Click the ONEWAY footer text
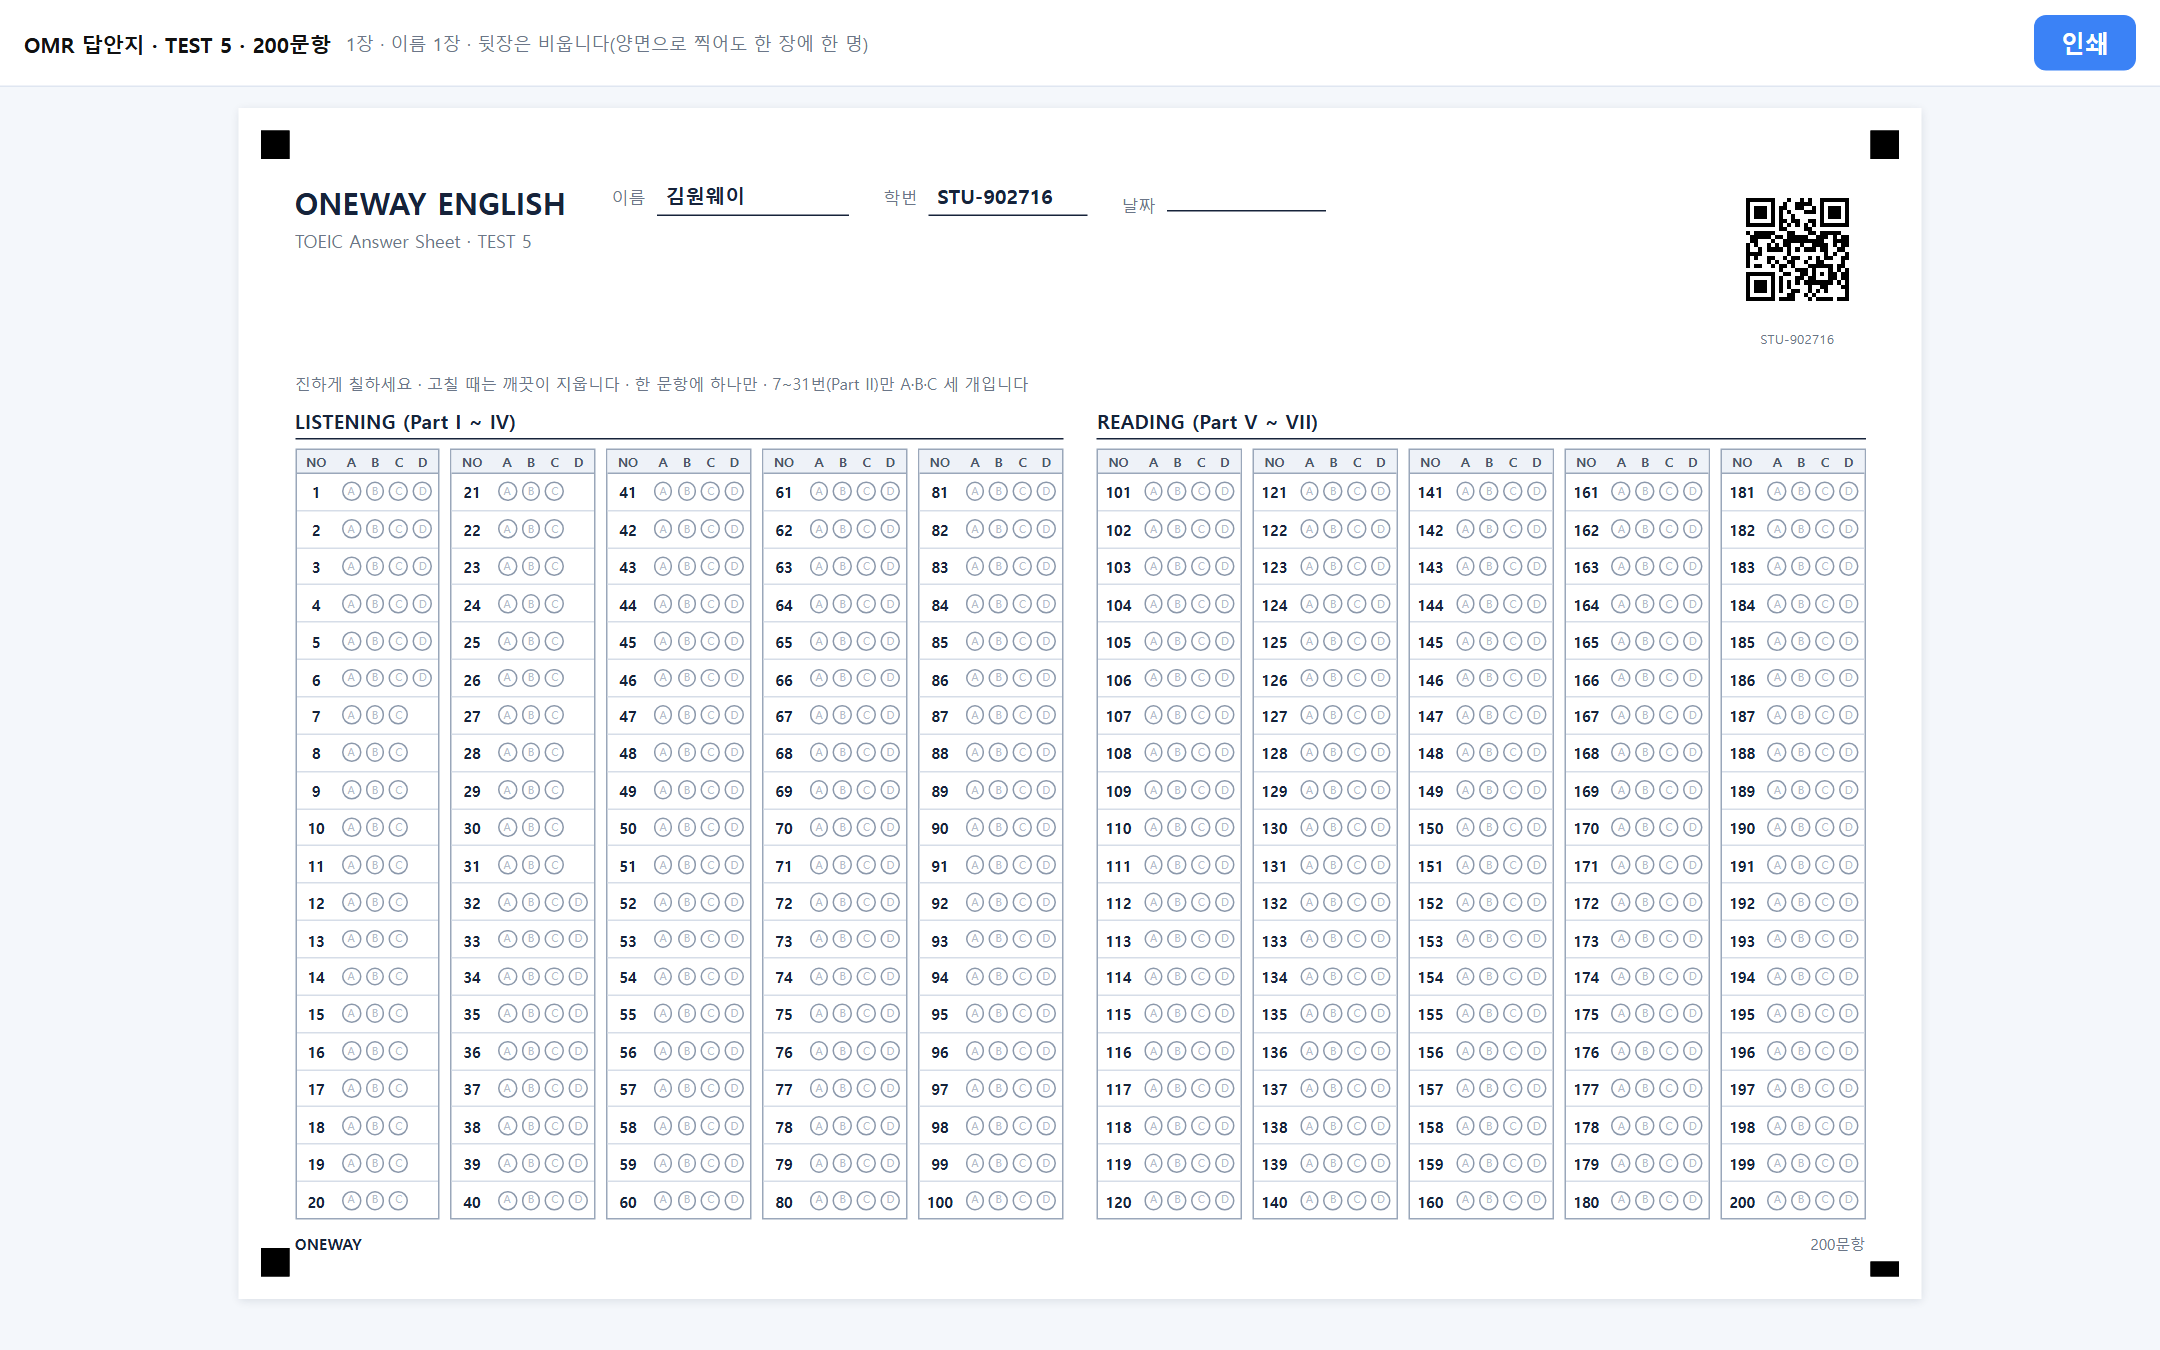This screenshot has width=2160, height=1350. [x=328, y=1244]
